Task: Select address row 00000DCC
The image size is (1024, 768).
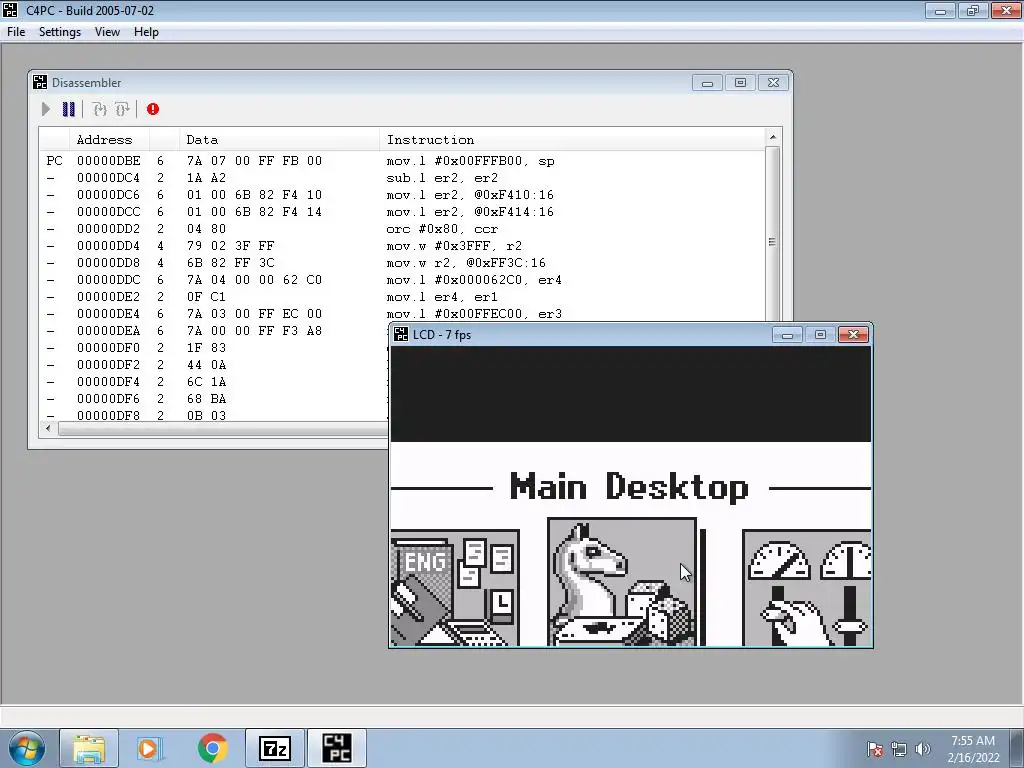Action: 402,212
